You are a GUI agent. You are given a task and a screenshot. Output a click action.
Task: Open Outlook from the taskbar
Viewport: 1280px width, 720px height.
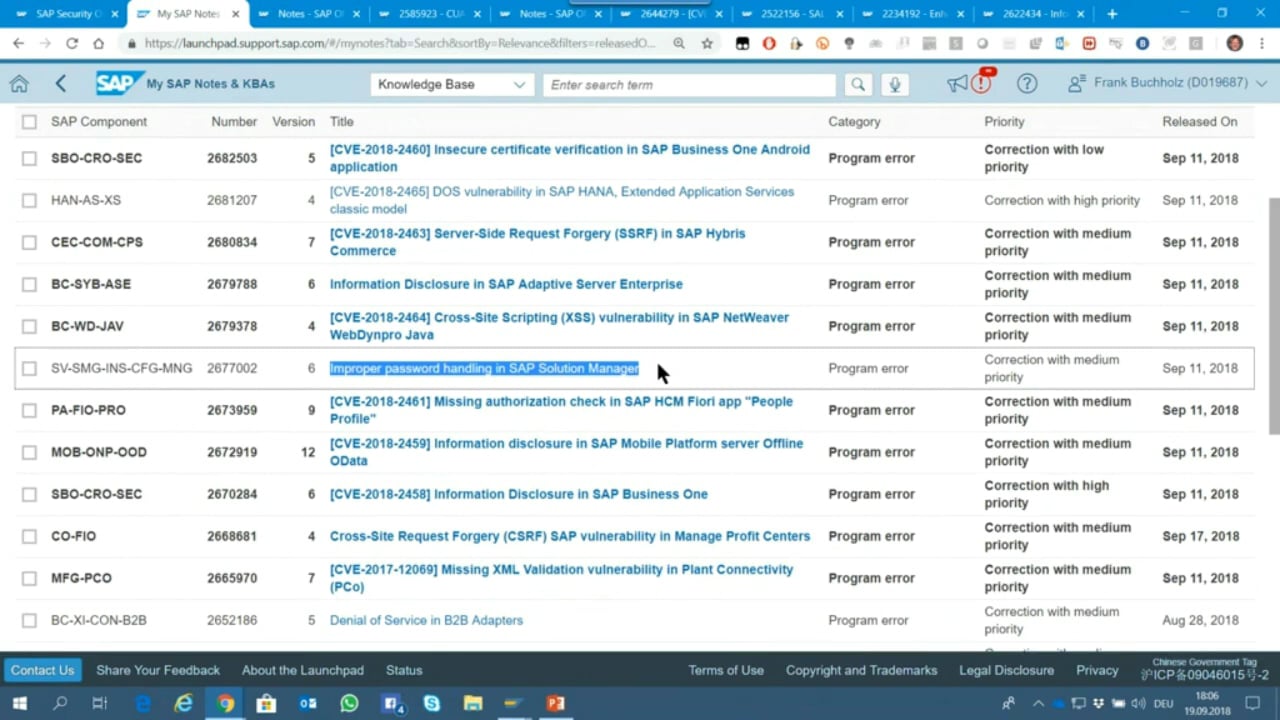(307, 704)
